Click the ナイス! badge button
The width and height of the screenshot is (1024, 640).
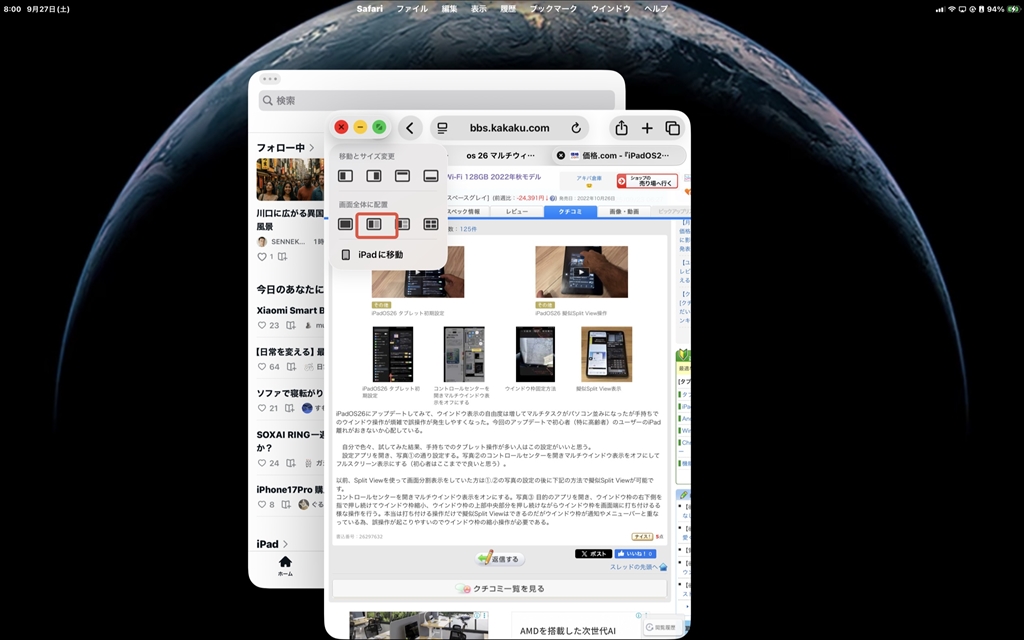pos(642,537)
